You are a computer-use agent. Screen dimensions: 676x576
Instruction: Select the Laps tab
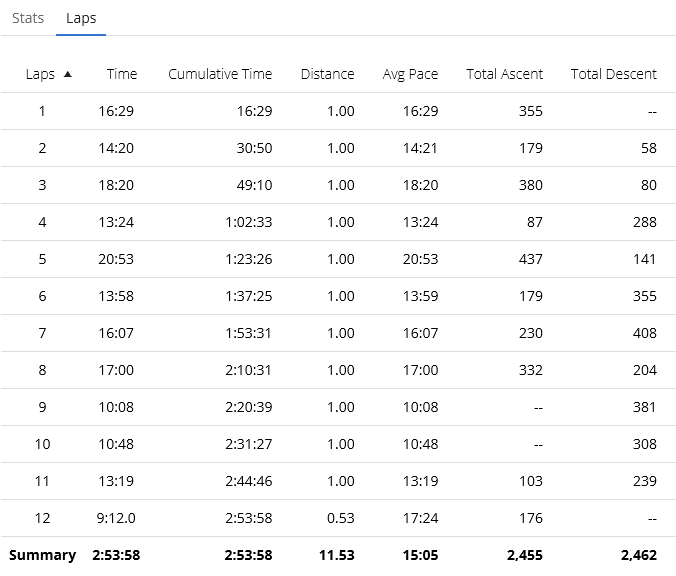pyautogui.click(x=81, y=18)
